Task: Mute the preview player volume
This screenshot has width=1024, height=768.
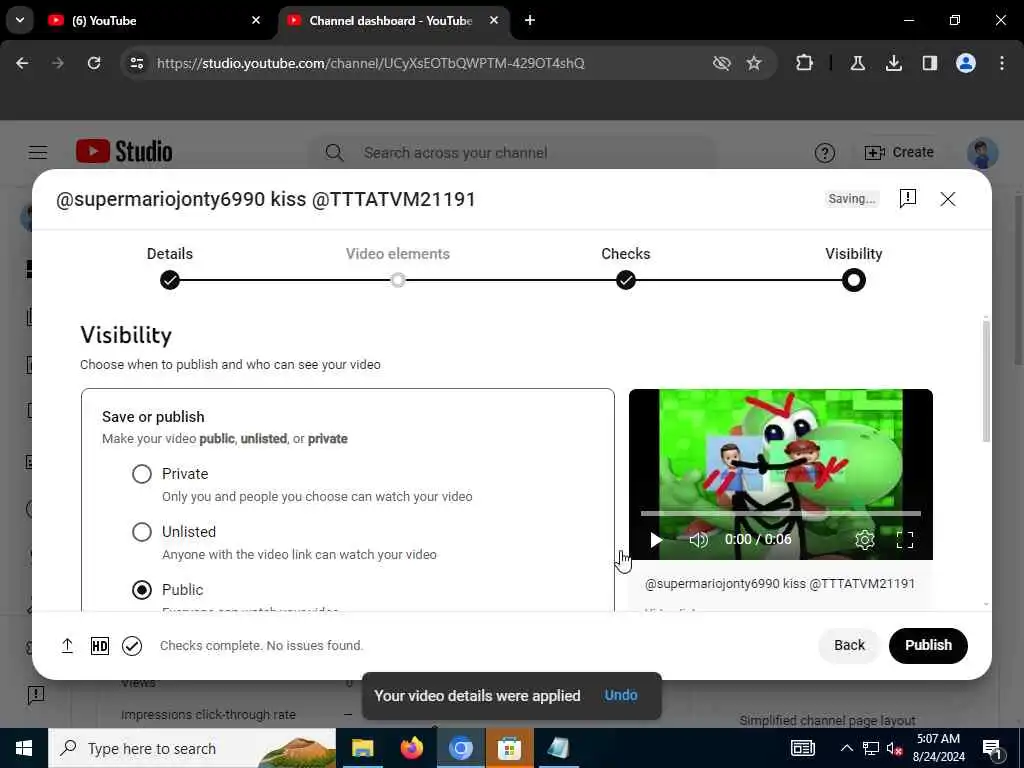Action: point(699,539)
